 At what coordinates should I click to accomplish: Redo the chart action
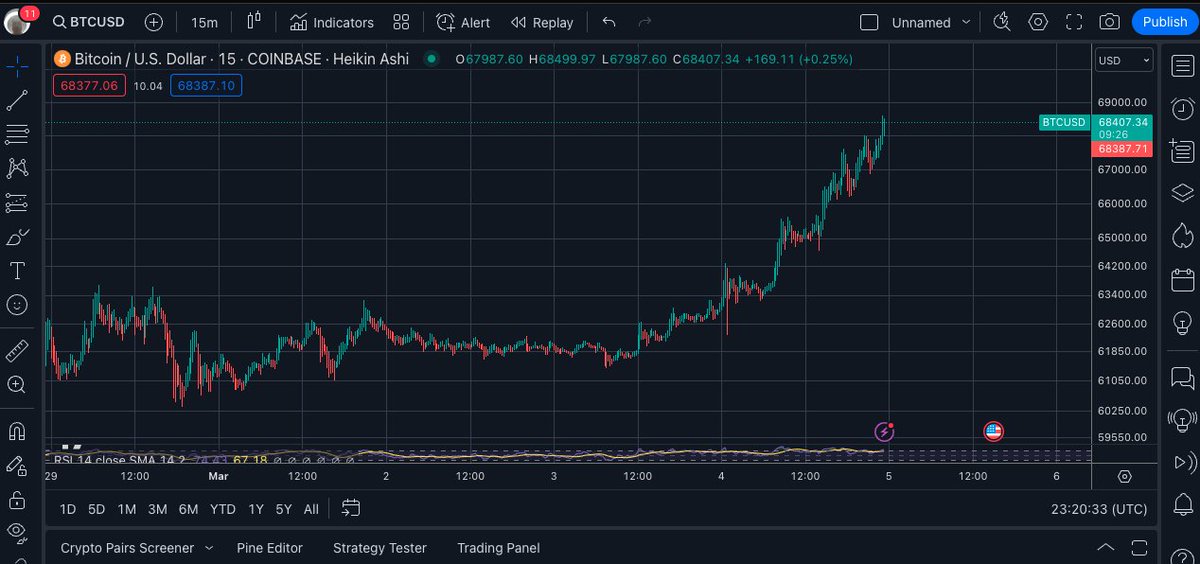(x=645, y=22)
